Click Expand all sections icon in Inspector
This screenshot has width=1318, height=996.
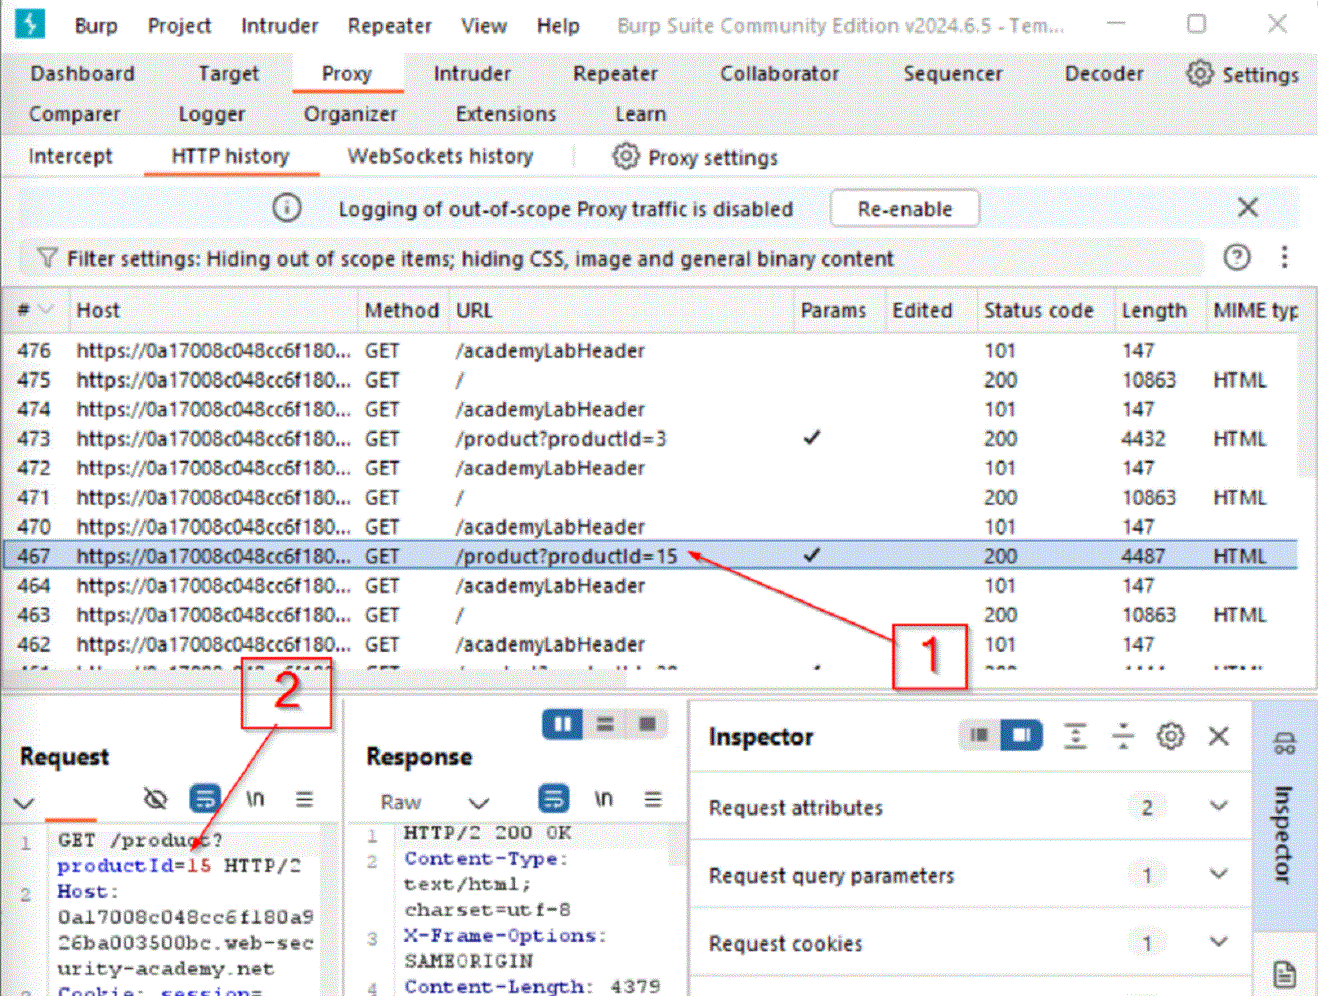coord(1075,737)
